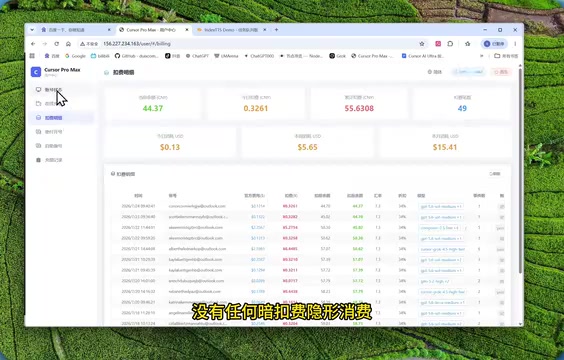Open the Google bookmark
Screen dimensions: 564x360
(x=75, y=56)
